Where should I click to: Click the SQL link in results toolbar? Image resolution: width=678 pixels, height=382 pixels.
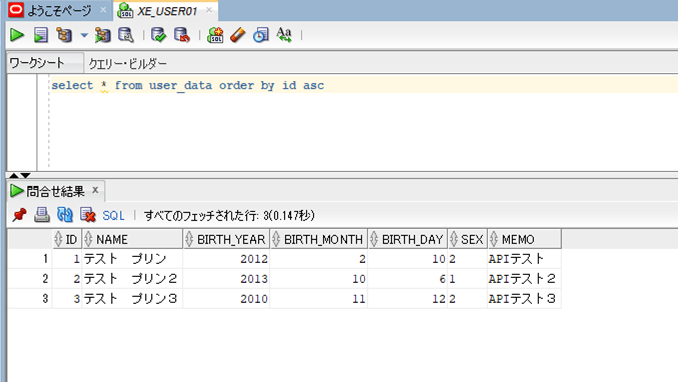click(113, 215)
